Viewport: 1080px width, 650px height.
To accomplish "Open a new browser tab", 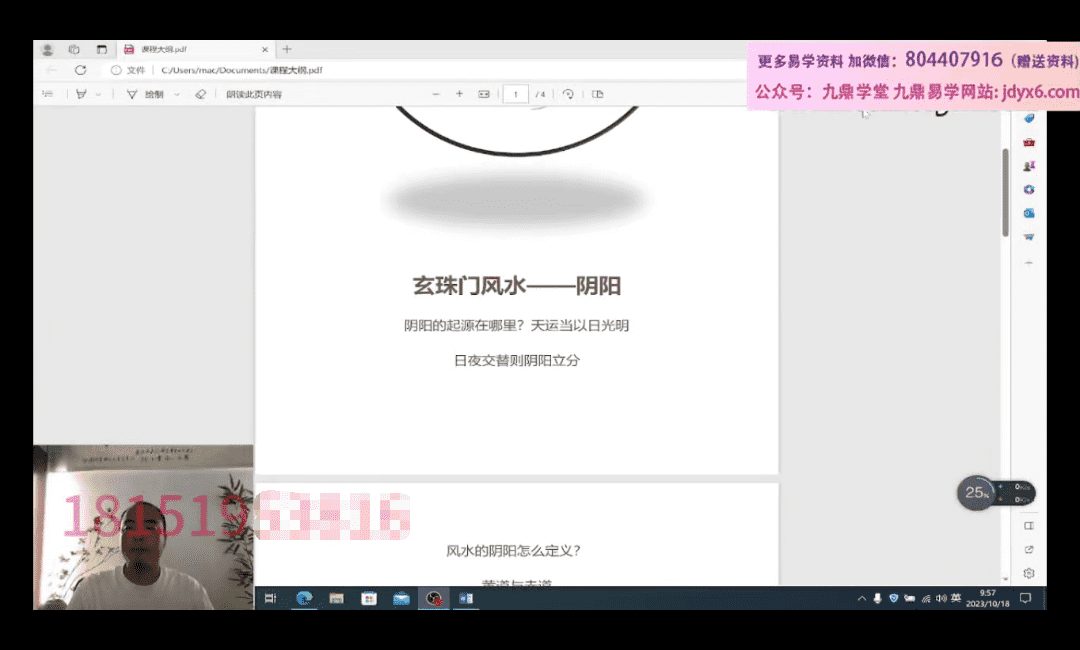I will pos(287,49).
